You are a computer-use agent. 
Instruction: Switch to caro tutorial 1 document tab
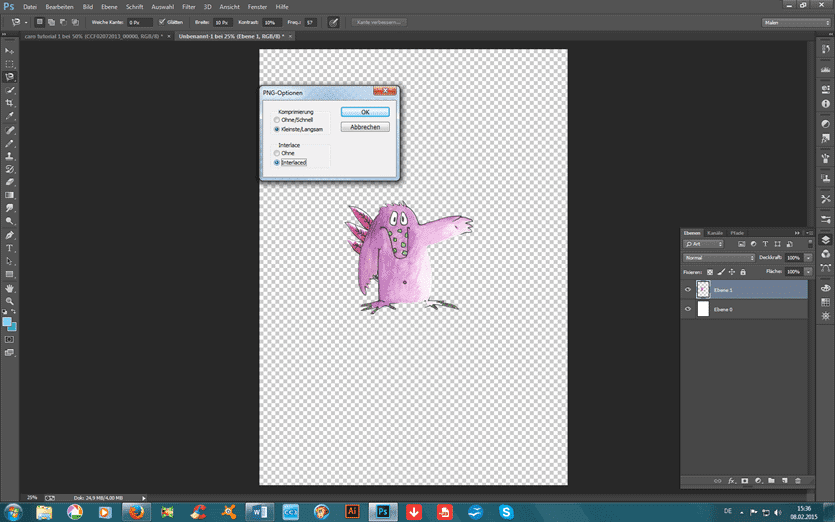94,36
